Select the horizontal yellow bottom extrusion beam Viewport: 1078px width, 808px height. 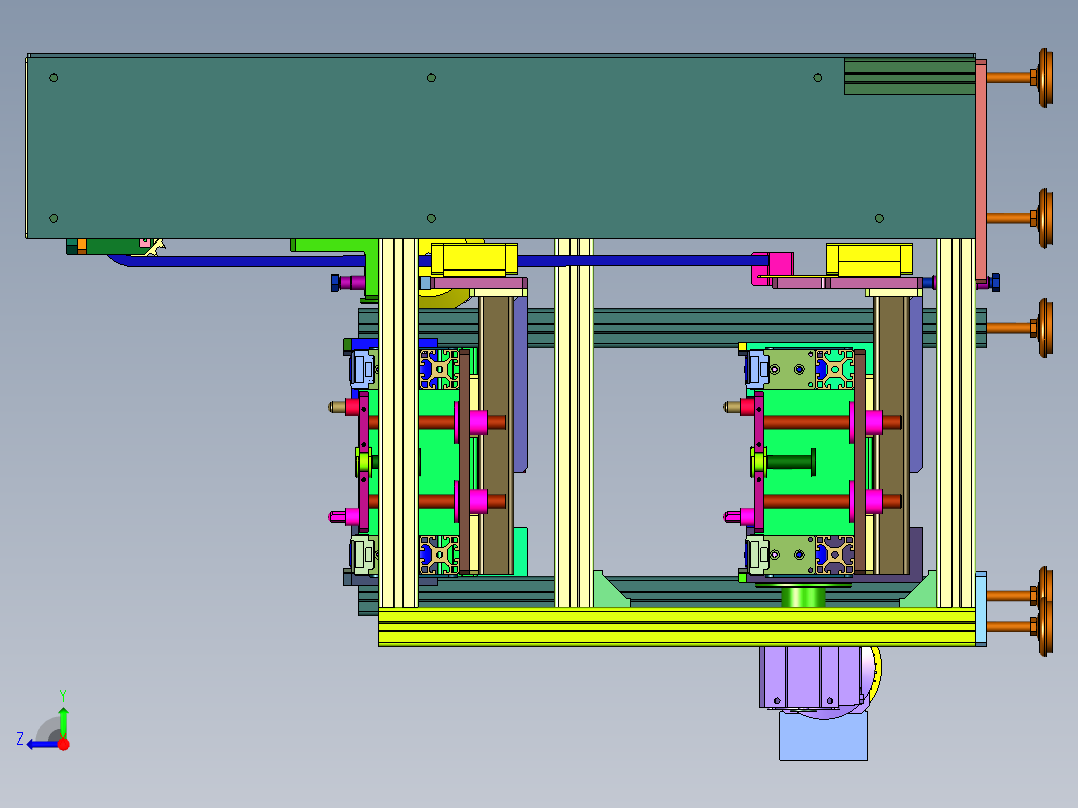(x=677, y=627)
